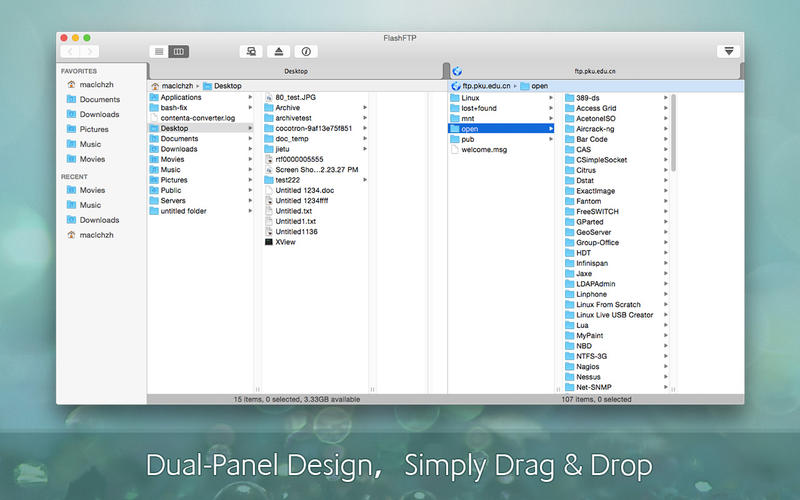Select the Desktop panel tab
Image resolution: width=800 pixels, height=500 pixels.
(296, 71)
